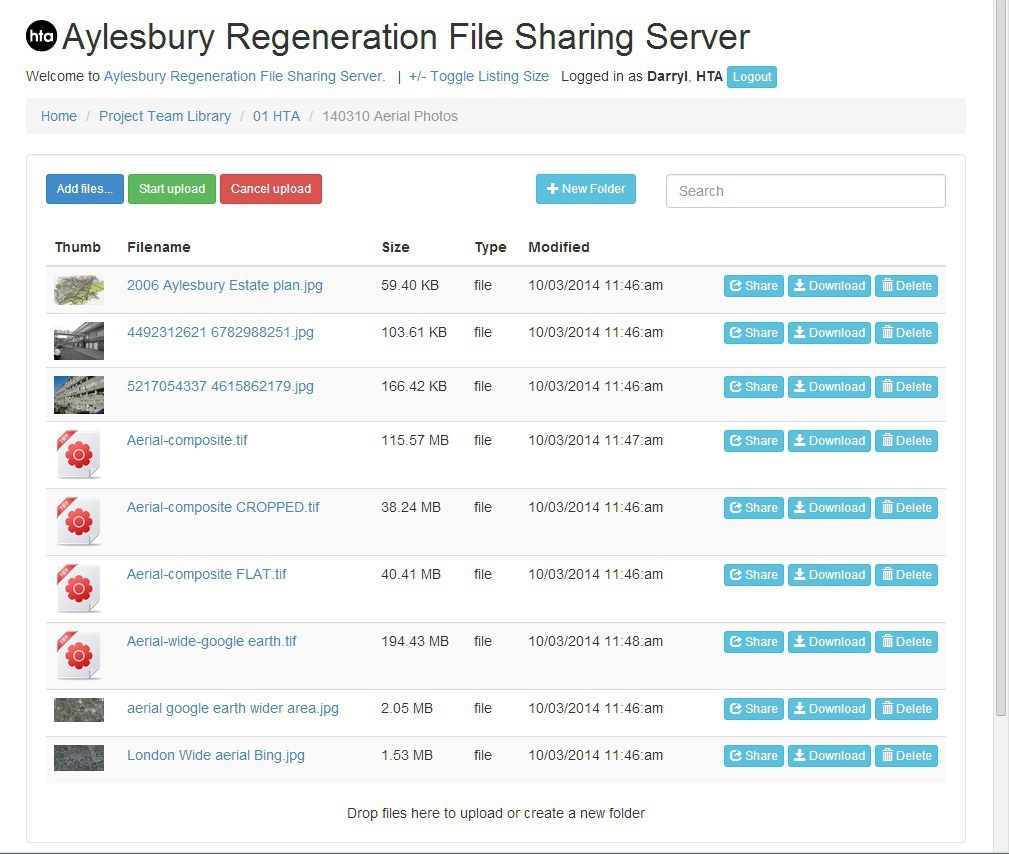
Task: Click the Share icon for aerial google earth wider area.jpg
Action: click(736, 708)
